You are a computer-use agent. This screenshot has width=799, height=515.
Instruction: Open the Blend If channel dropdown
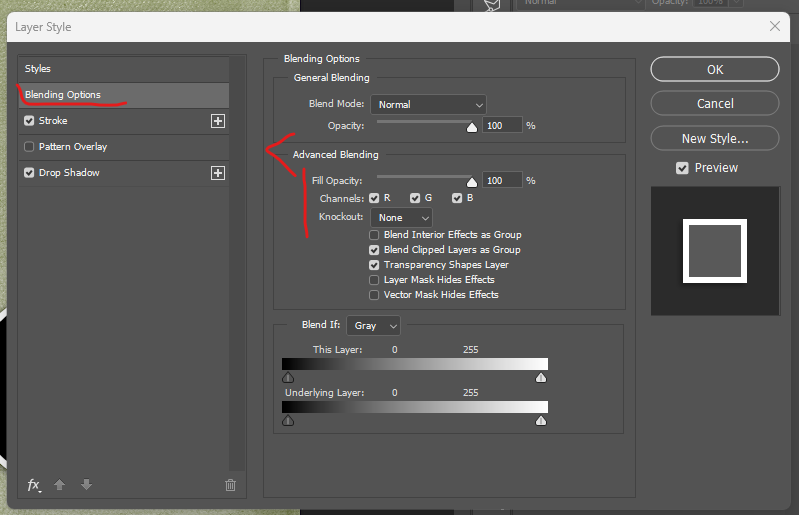pyautogui.click(x=374, y=326)
